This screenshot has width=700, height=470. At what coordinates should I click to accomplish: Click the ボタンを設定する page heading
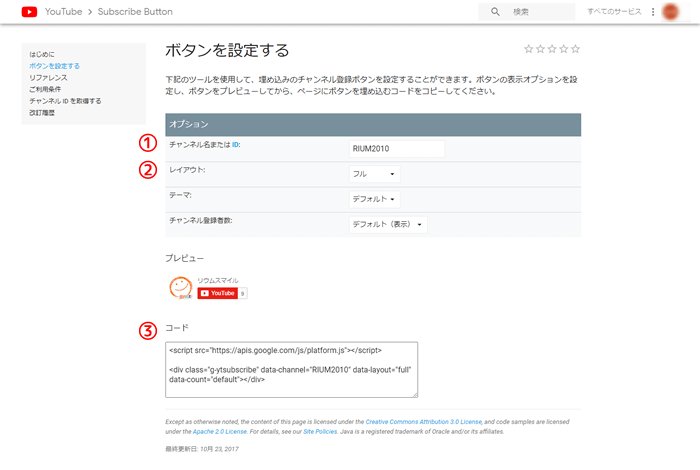pyautogui.click(x=227, y=50)
